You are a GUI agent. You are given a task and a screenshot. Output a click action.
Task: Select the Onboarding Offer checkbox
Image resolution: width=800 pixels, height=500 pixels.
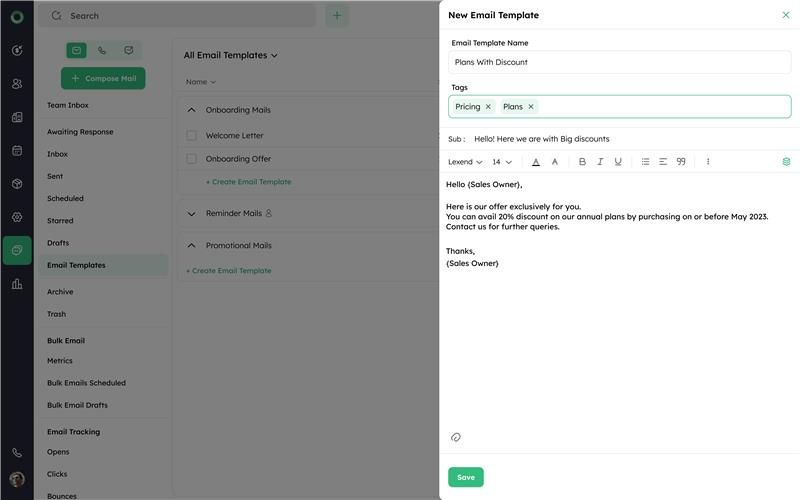click(192, 159)
